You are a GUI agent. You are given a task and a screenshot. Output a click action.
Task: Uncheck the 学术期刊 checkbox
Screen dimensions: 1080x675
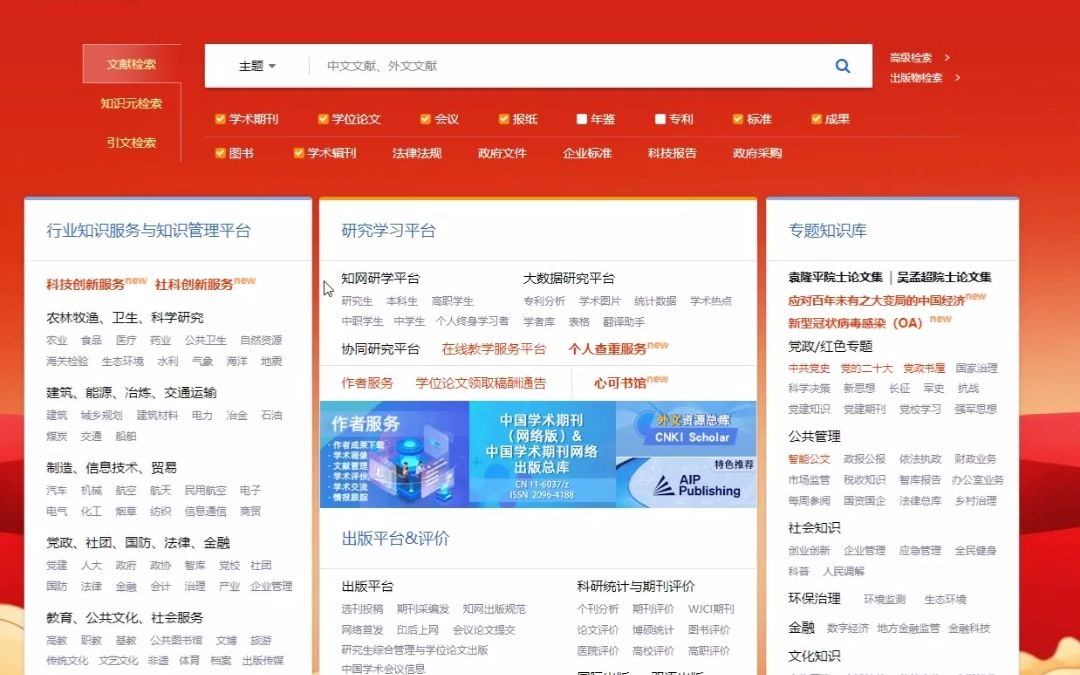pos(220,118)
